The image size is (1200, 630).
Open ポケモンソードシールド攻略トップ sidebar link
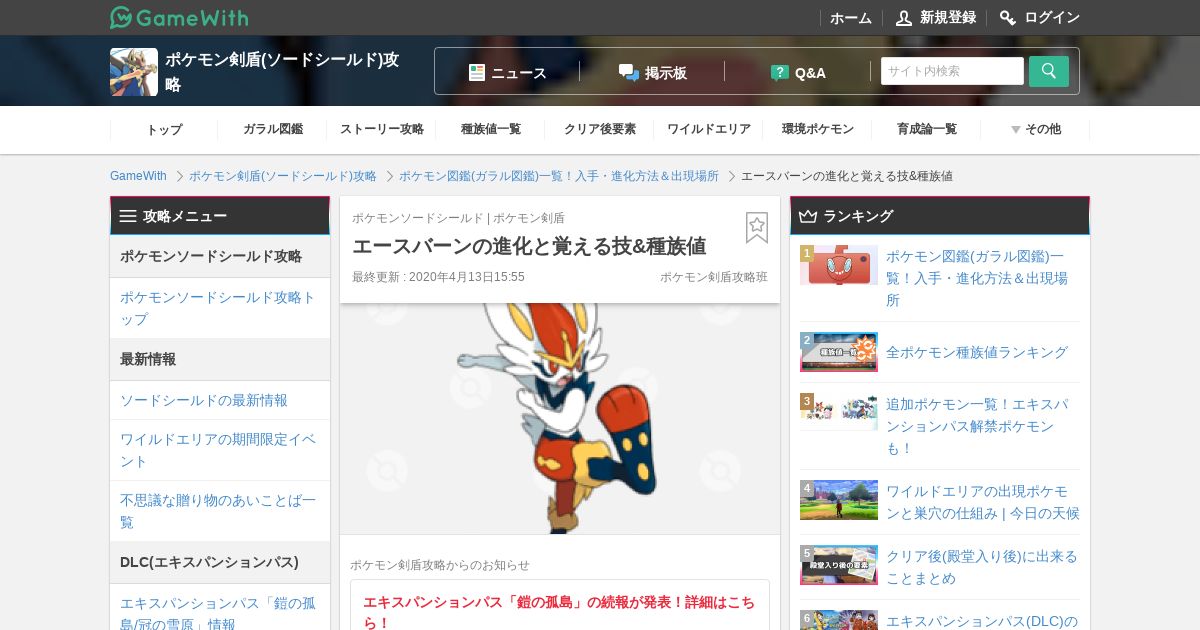(x=220, y=308)
